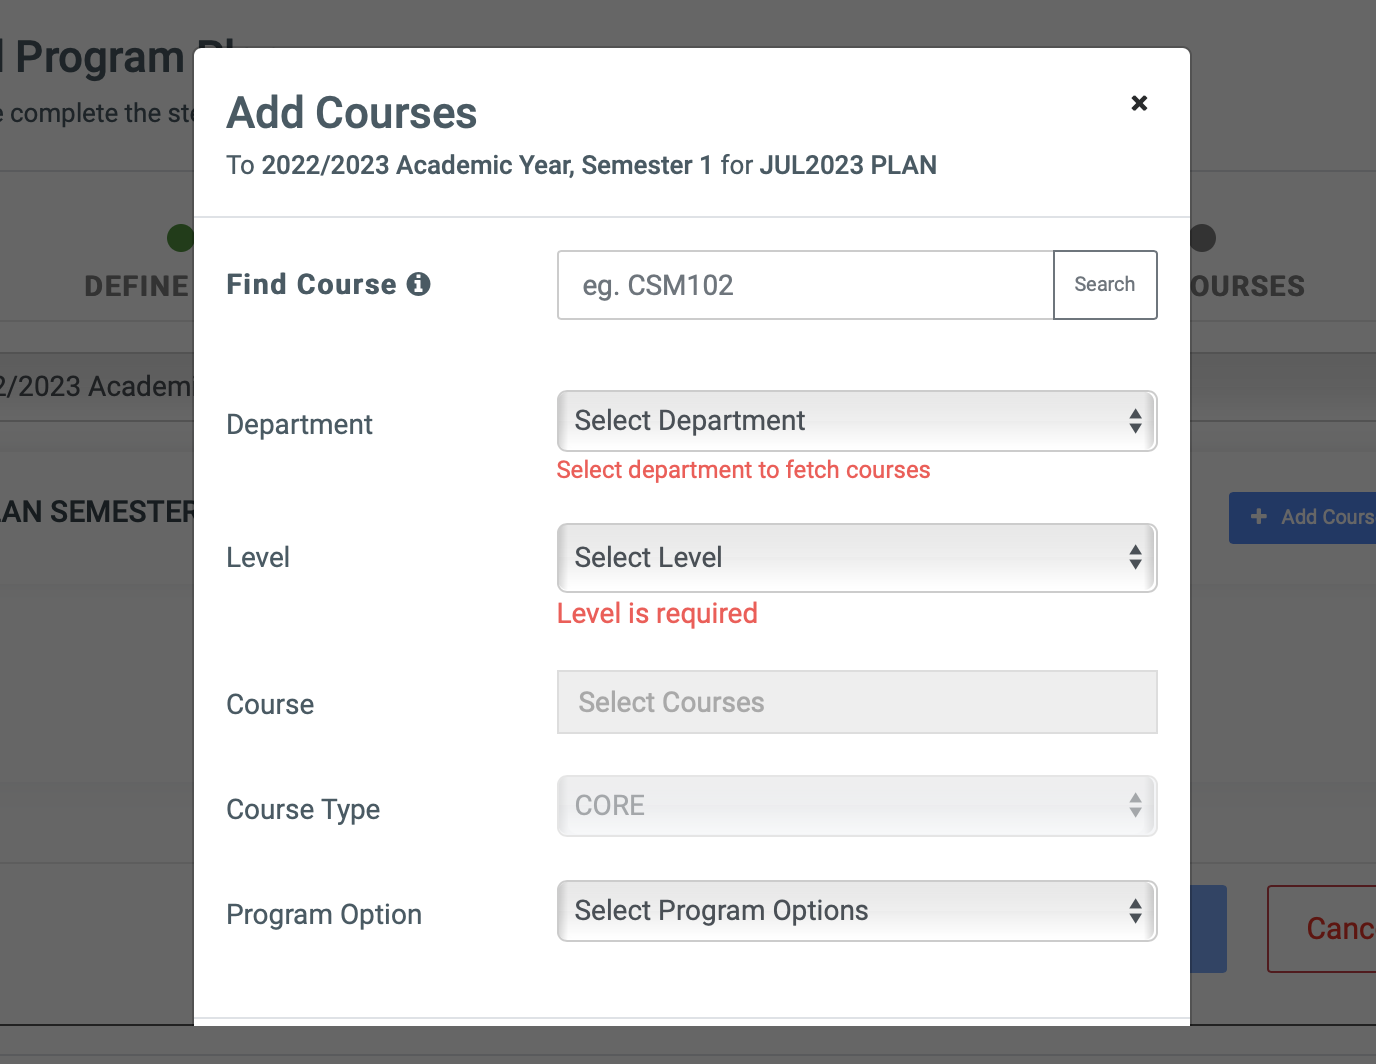Select the DEFINE step label
The image size is (1376, 1064).
point(136,286)
